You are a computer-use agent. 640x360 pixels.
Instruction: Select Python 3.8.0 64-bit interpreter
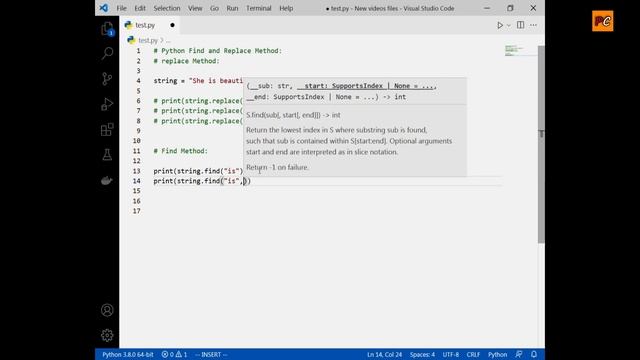(128, 354)
